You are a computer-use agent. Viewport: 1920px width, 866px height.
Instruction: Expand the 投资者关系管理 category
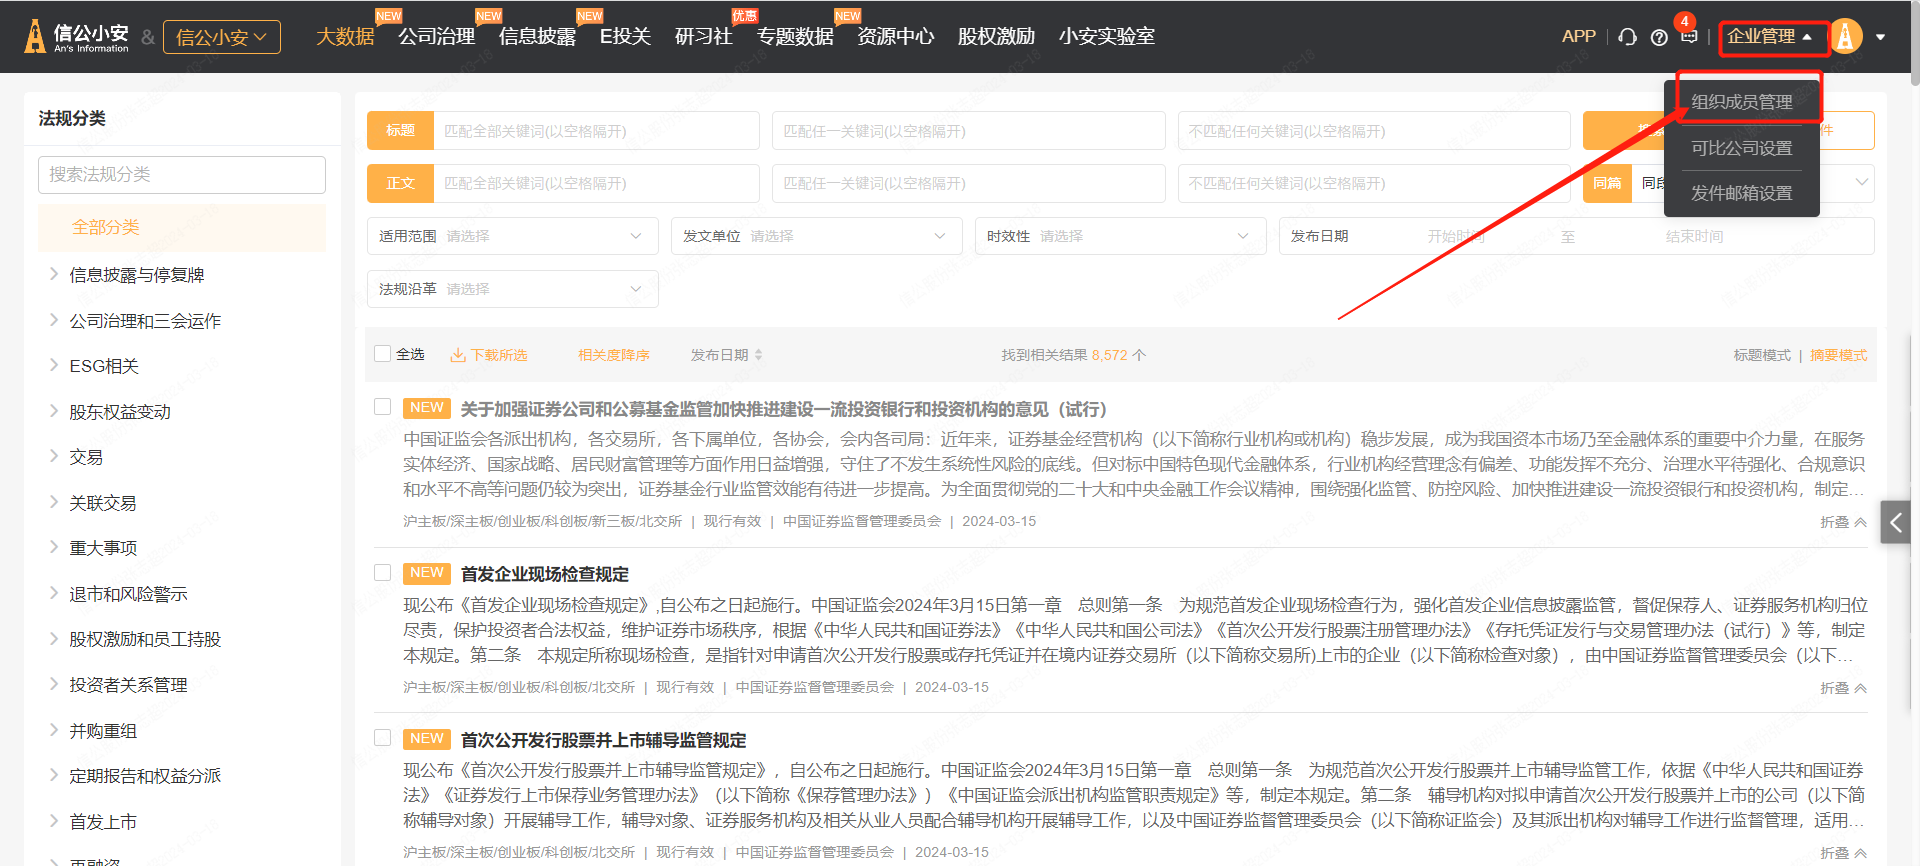coord(53,684)
